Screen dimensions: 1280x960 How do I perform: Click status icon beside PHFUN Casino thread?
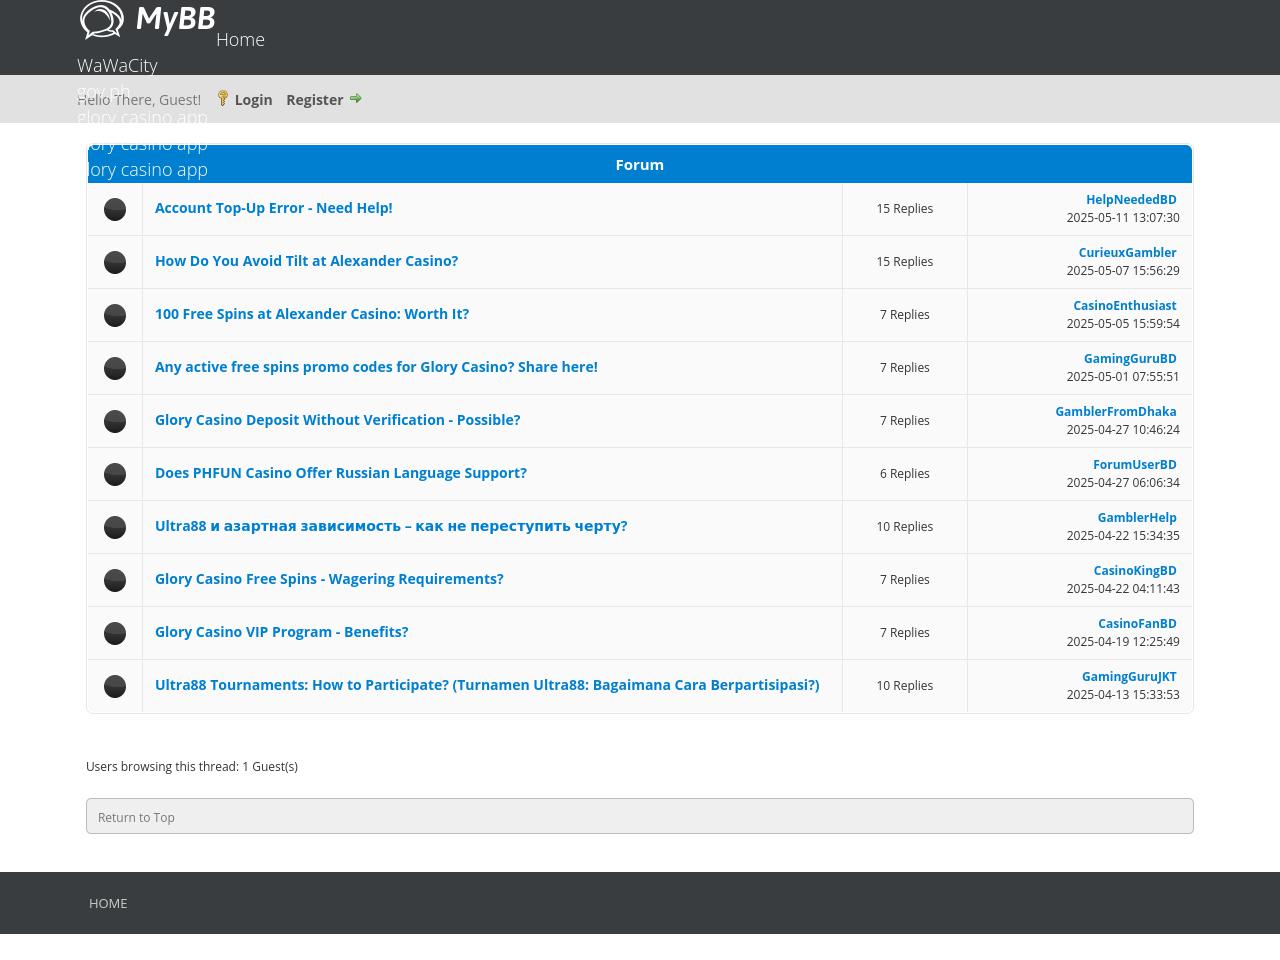pyautogui.click(x=115, y=474)
